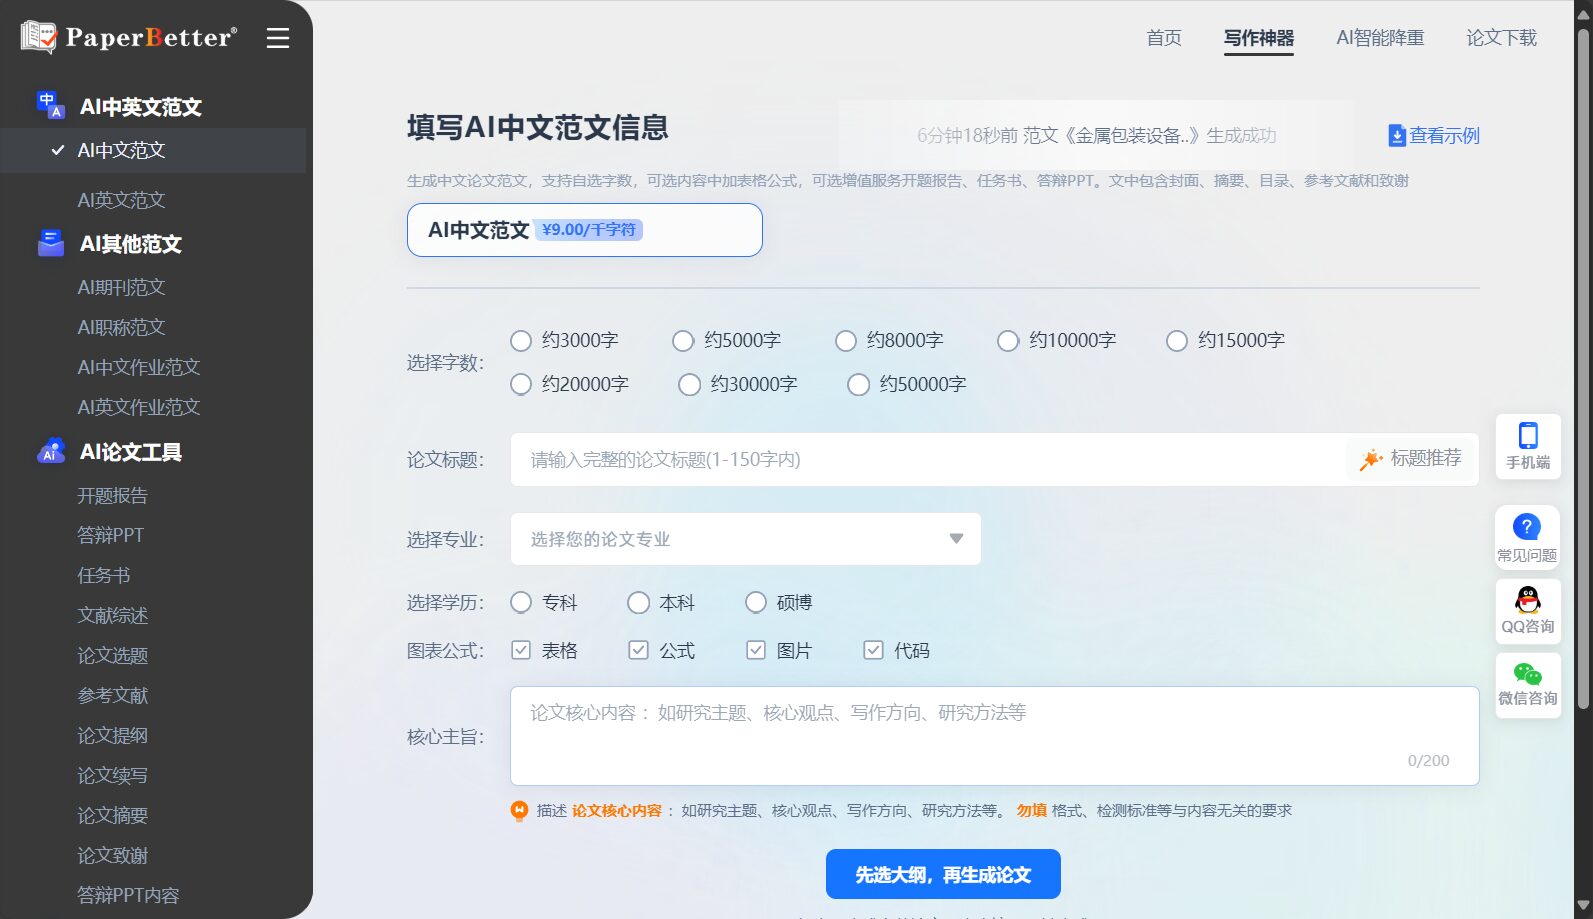
Task: Click the page vertical scrollbar
Action: pyautogui.click(x=1583, y=370)
